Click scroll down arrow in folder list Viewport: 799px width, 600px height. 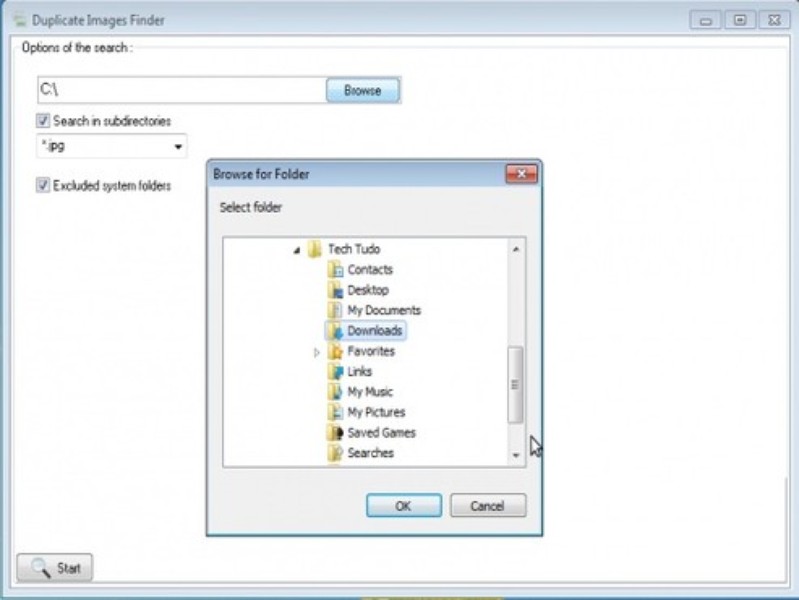(516, 455)
